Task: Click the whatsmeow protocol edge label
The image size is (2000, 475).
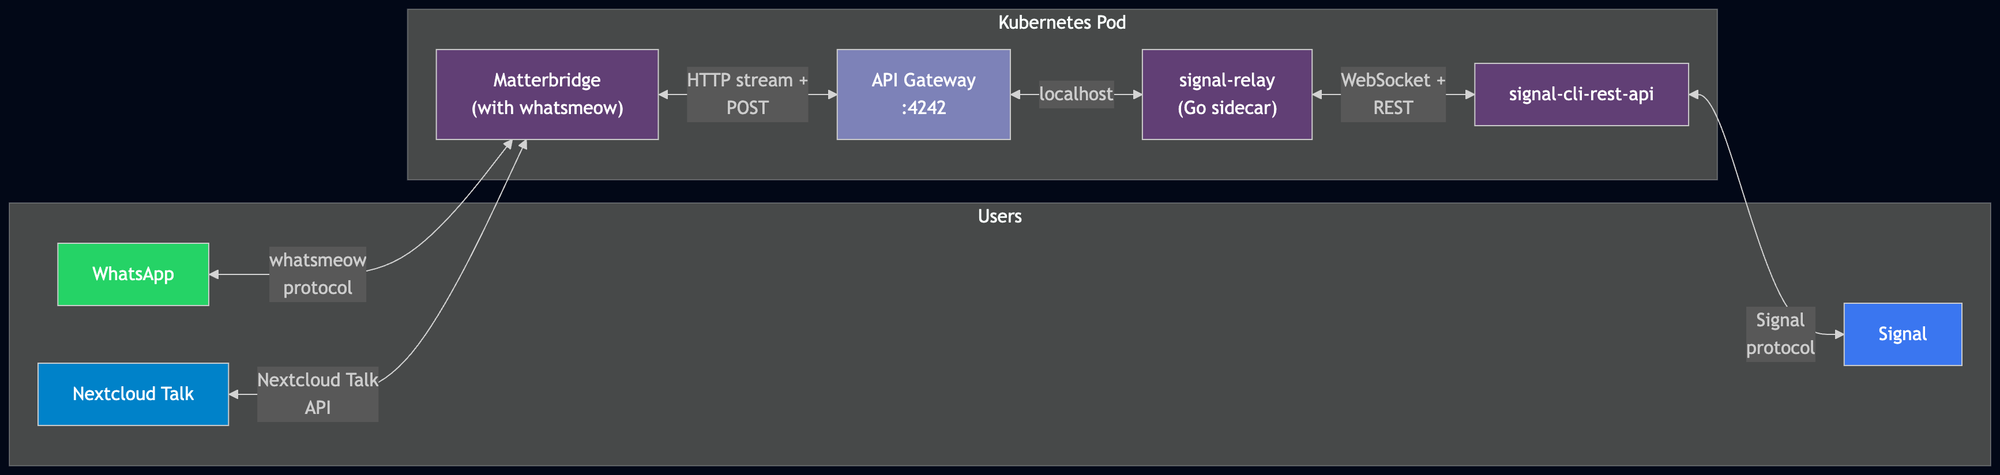Action: pyautogui.click(x=317, y=274)
